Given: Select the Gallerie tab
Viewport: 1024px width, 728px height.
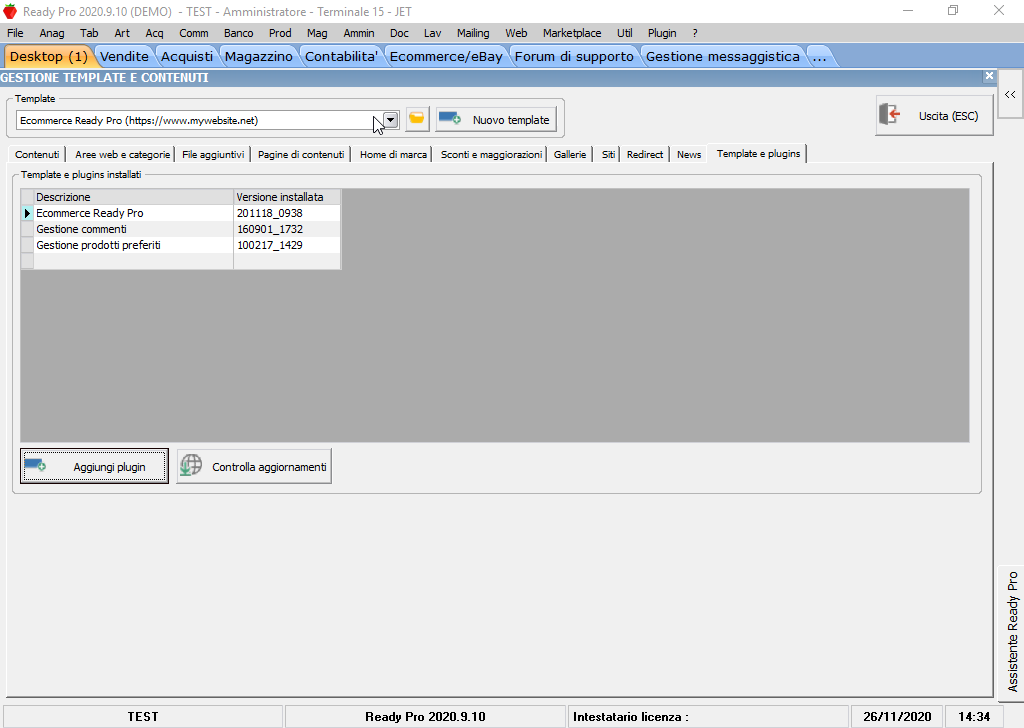Looking at the screenshot, I should (x=569, y=154).
